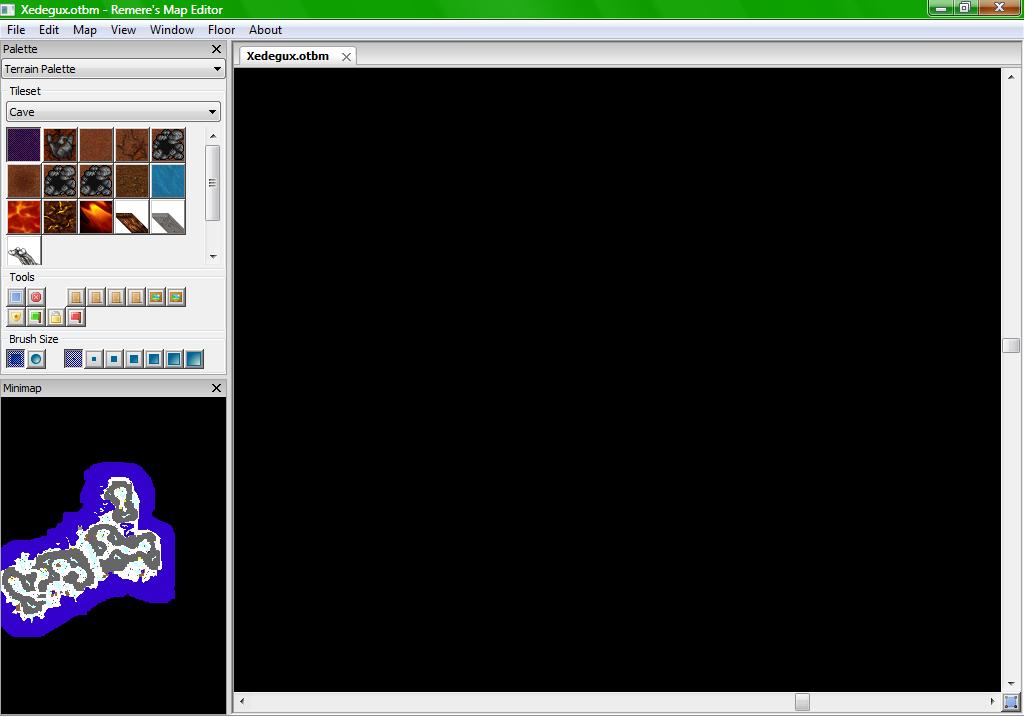Image resolution: width=1025 pixels, height=717 pixels.
Task: Select the purple void terrain brush
Action: [x=24, y=144]
